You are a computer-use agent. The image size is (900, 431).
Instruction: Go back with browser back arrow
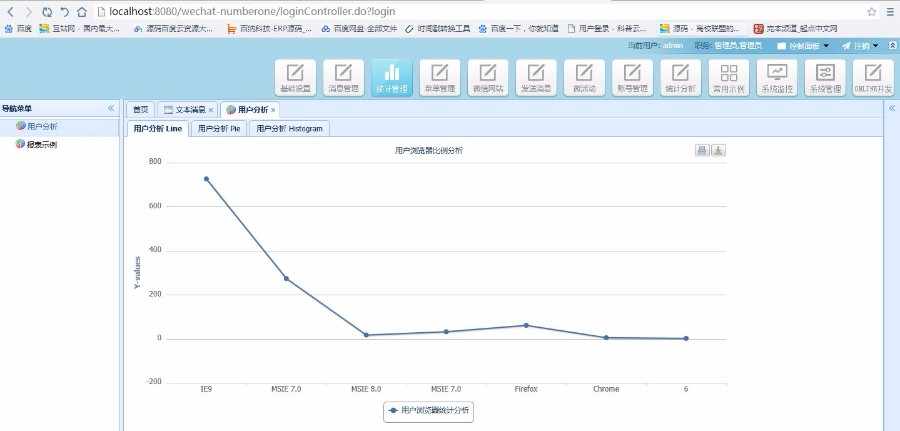pyautogui.click(x=10, y=11)
